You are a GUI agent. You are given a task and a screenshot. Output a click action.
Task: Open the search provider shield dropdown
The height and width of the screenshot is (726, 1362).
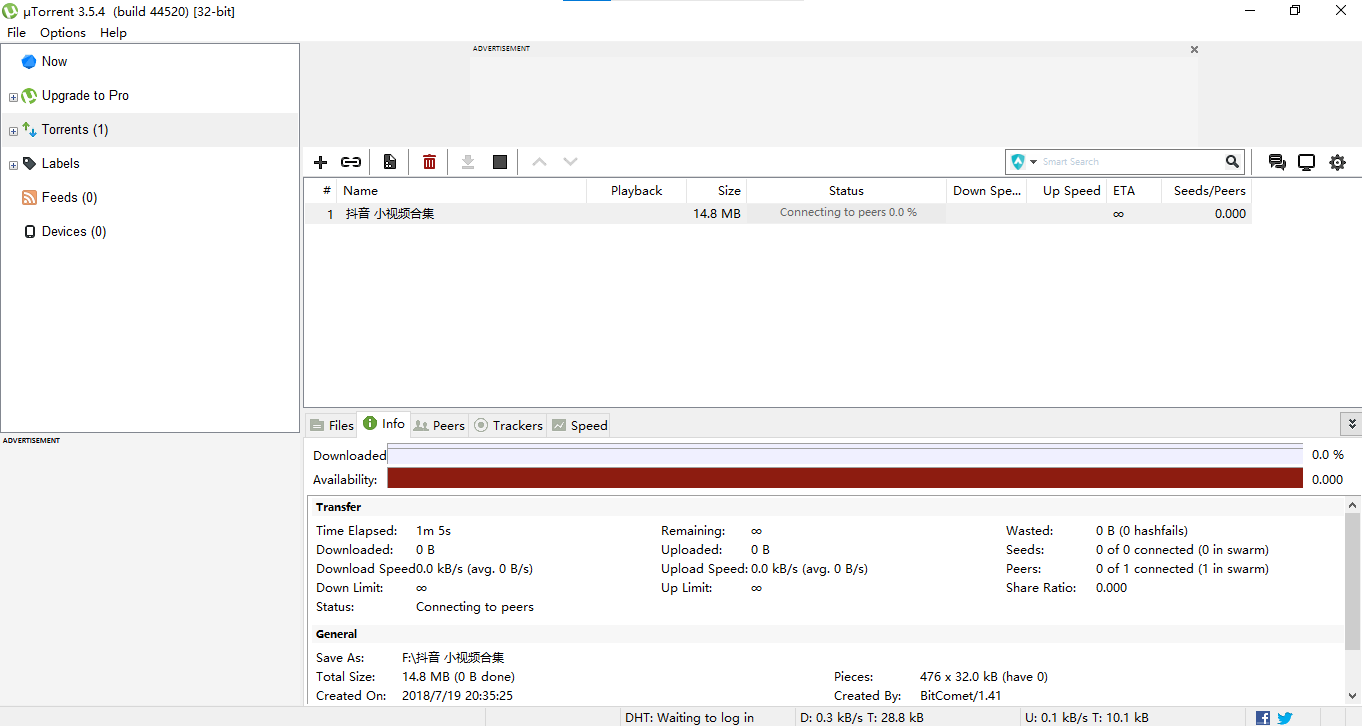[1024, 161]
